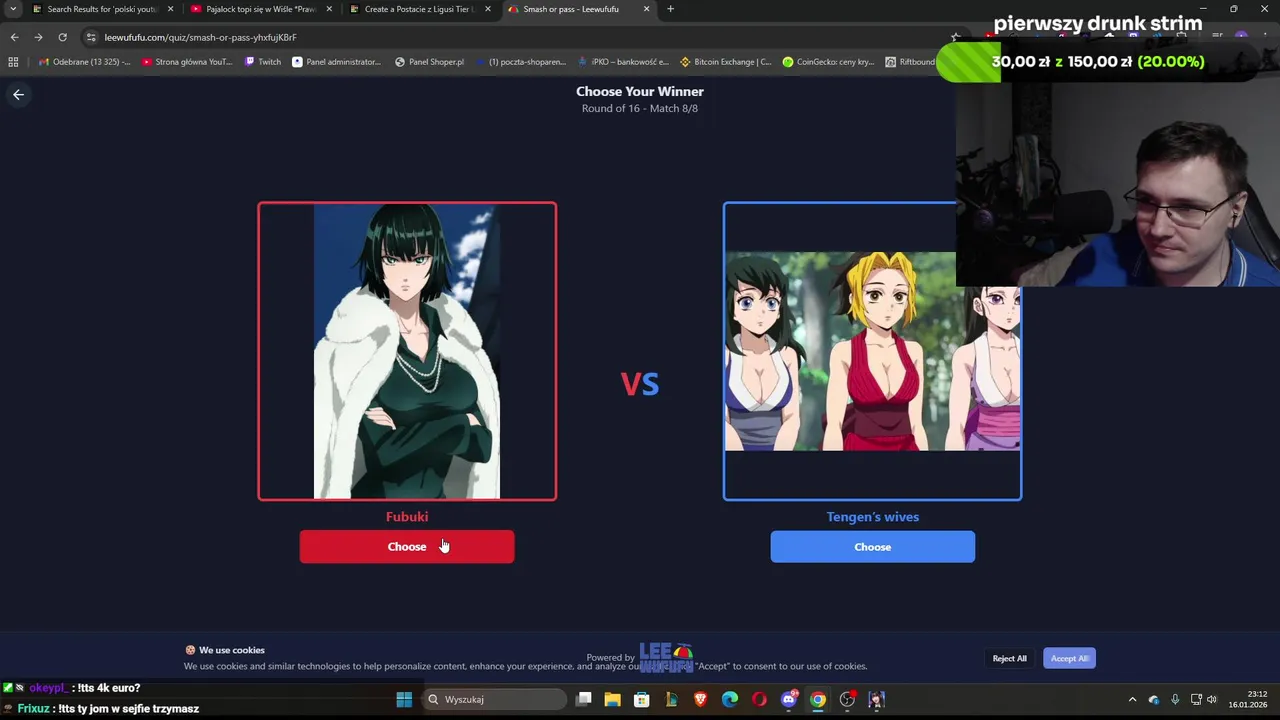Choose Tengen's wives as the winner
Viewport: 1280px width, 720px height.
click(x=872, y=547)
